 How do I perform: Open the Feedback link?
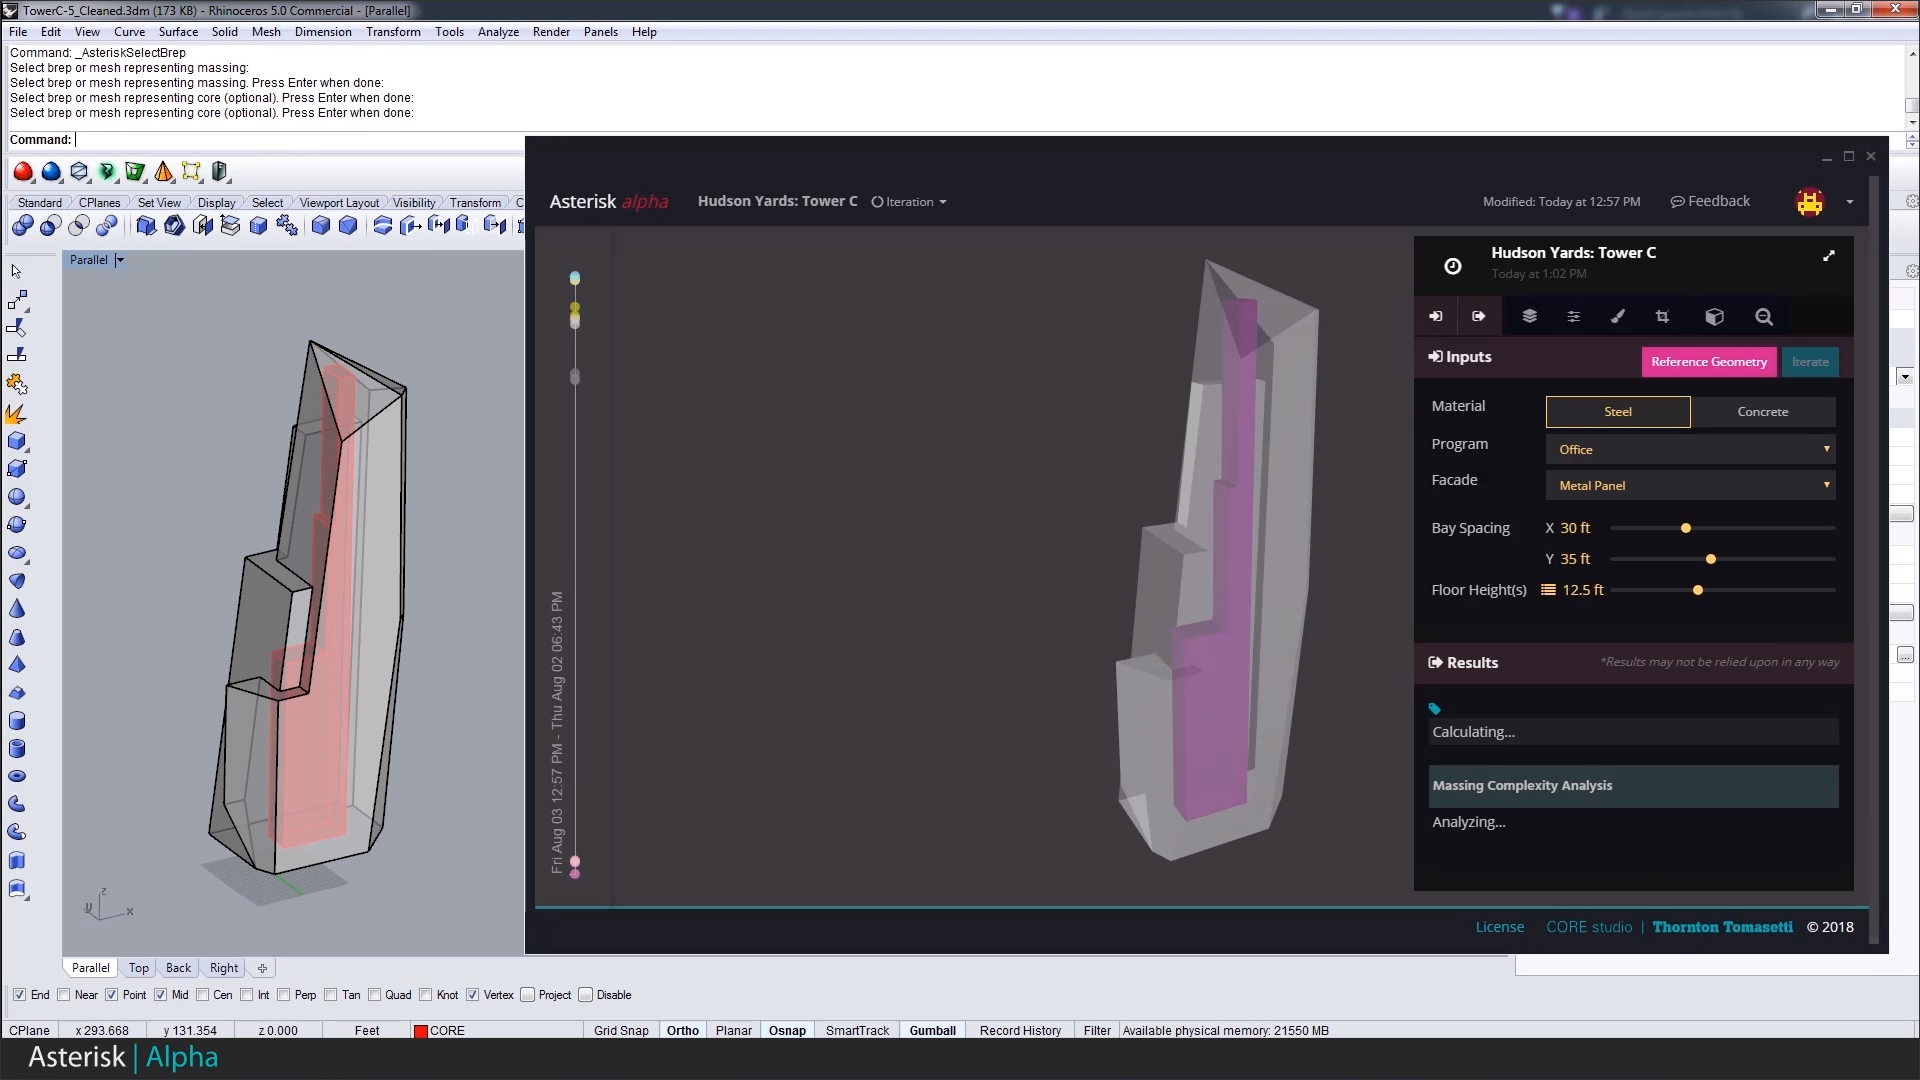tap(1710, 201)
